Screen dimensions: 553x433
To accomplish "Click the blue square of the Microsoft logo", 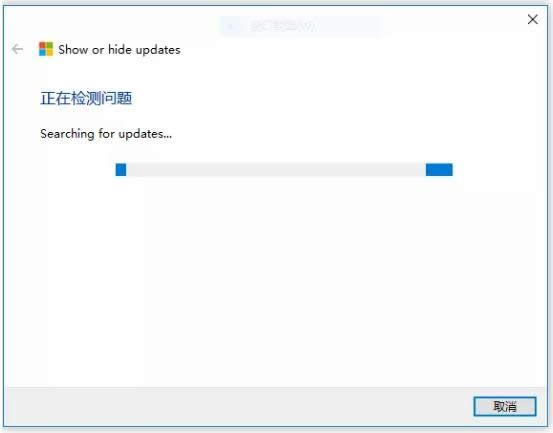I will pos(42,53).
